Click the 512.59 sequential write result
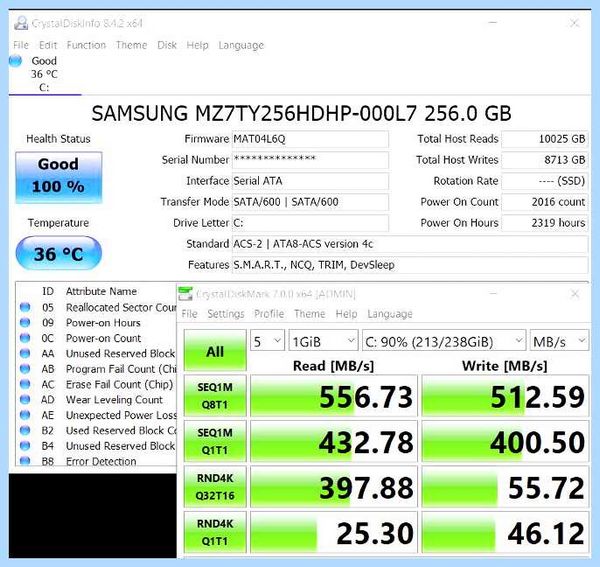Image resolution: width=600 pixels, height=567 pixels. click(x=505, y=396)
